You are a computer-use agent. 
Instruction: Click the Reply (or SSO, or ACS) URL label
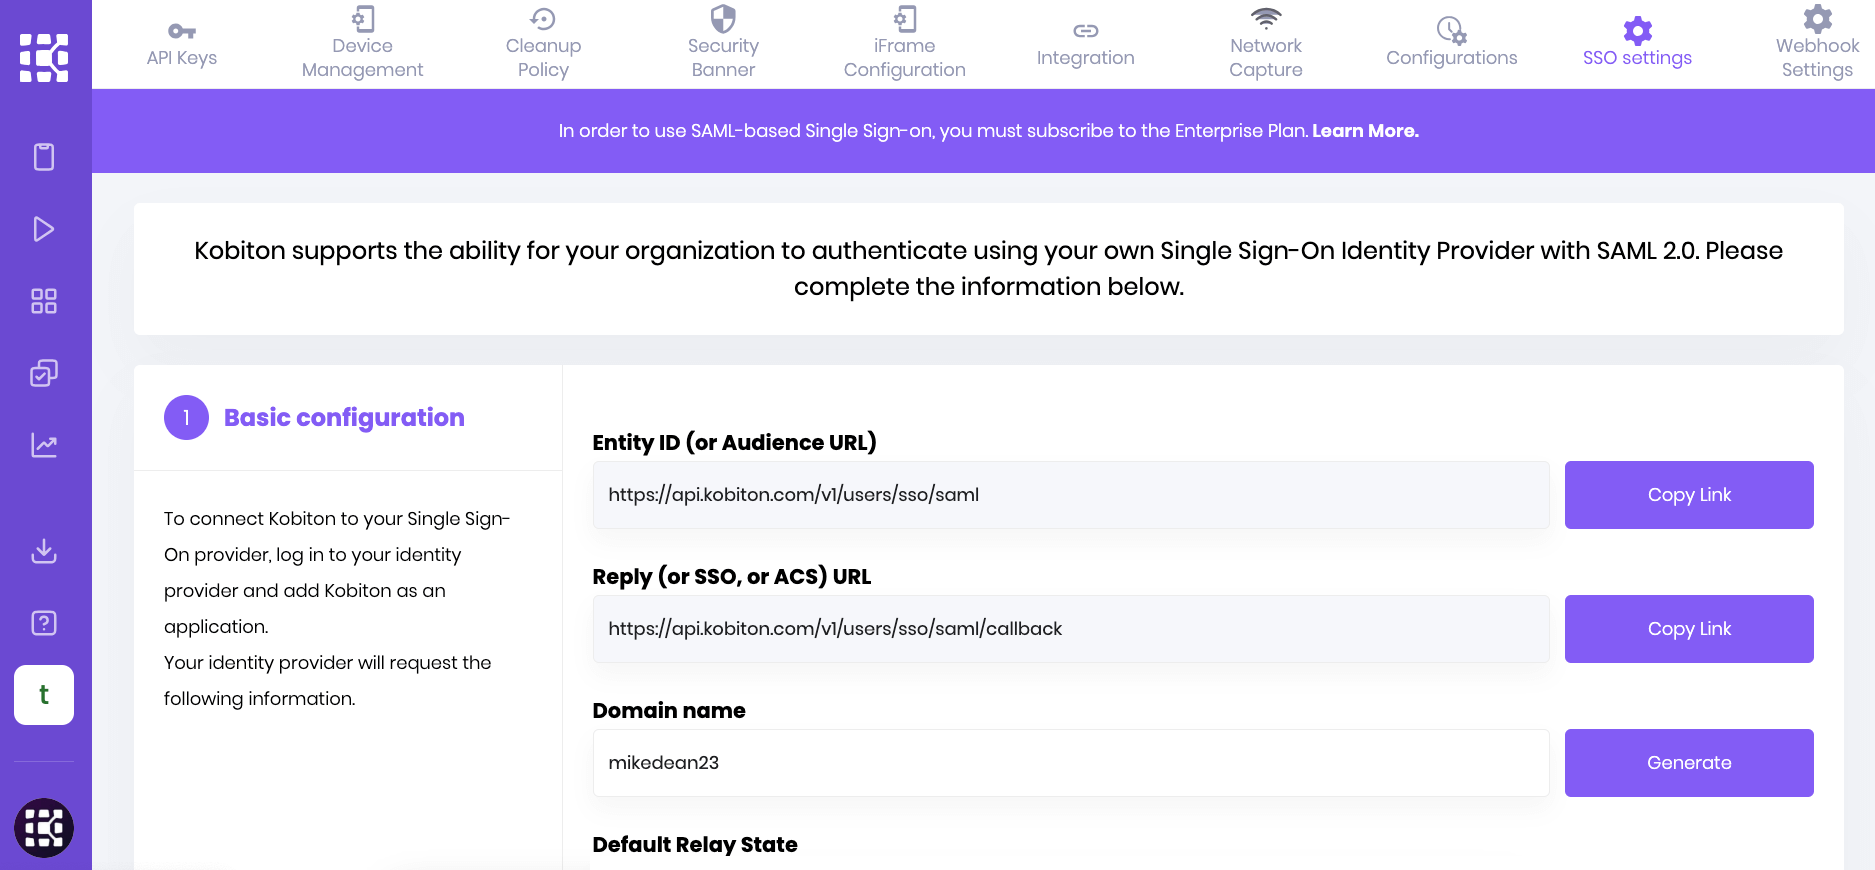[x=732, y=577]
